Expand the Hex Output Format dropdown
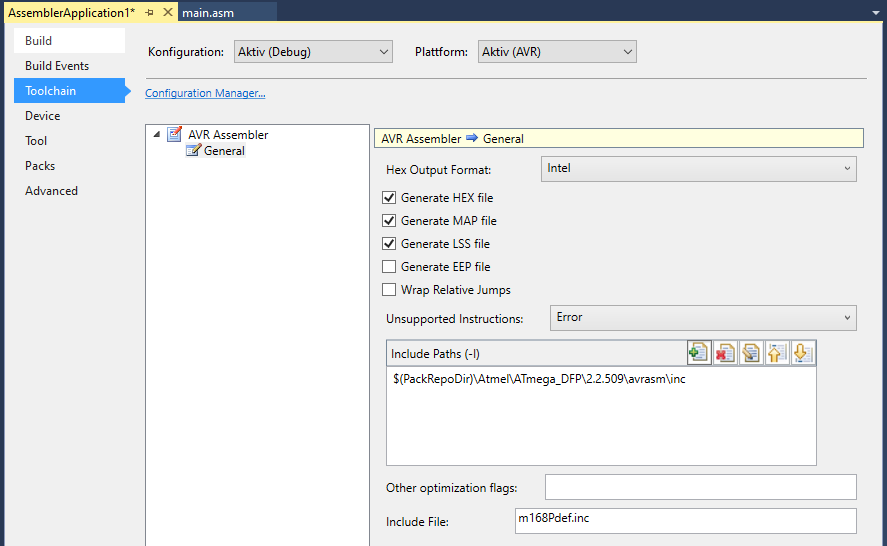Viewport: 887px width, 546px height. [698, 169]
